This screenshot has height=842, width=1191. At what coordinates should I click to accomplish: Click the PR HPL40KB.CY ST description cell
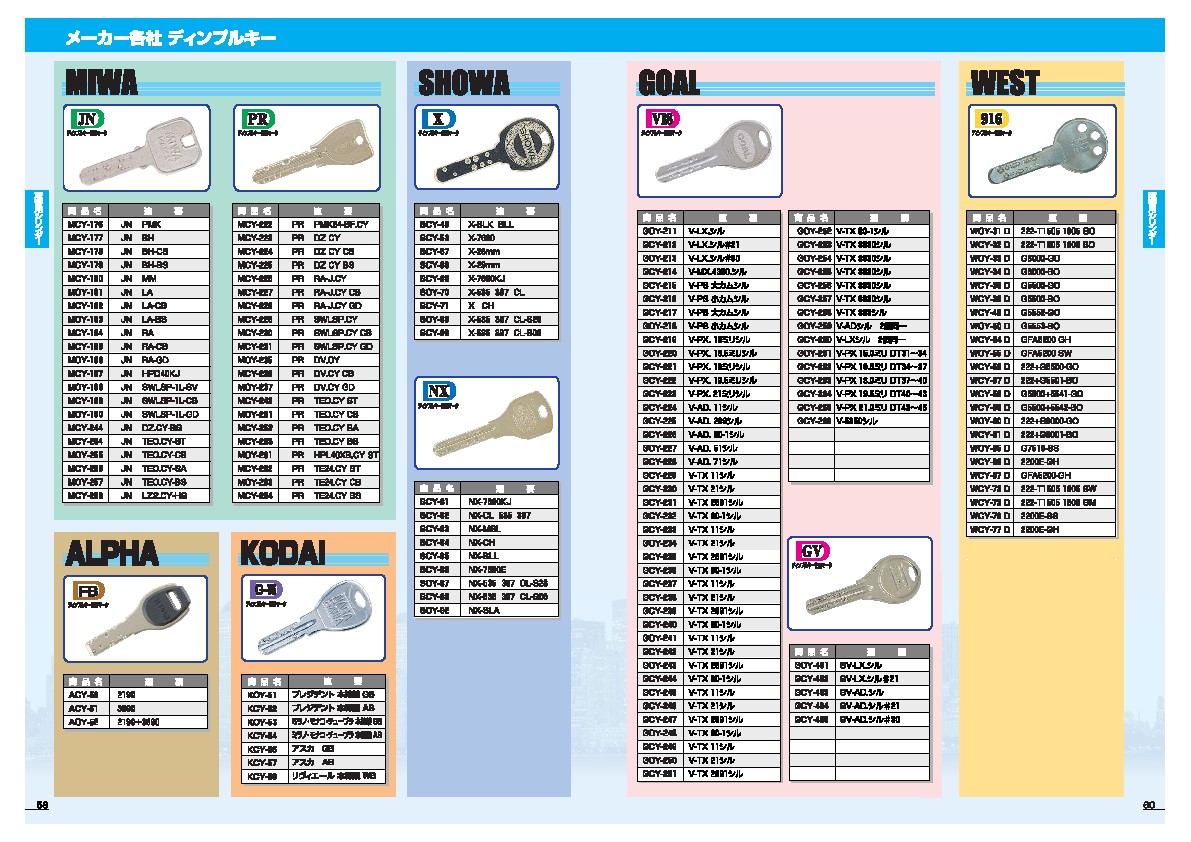point(330,456)
